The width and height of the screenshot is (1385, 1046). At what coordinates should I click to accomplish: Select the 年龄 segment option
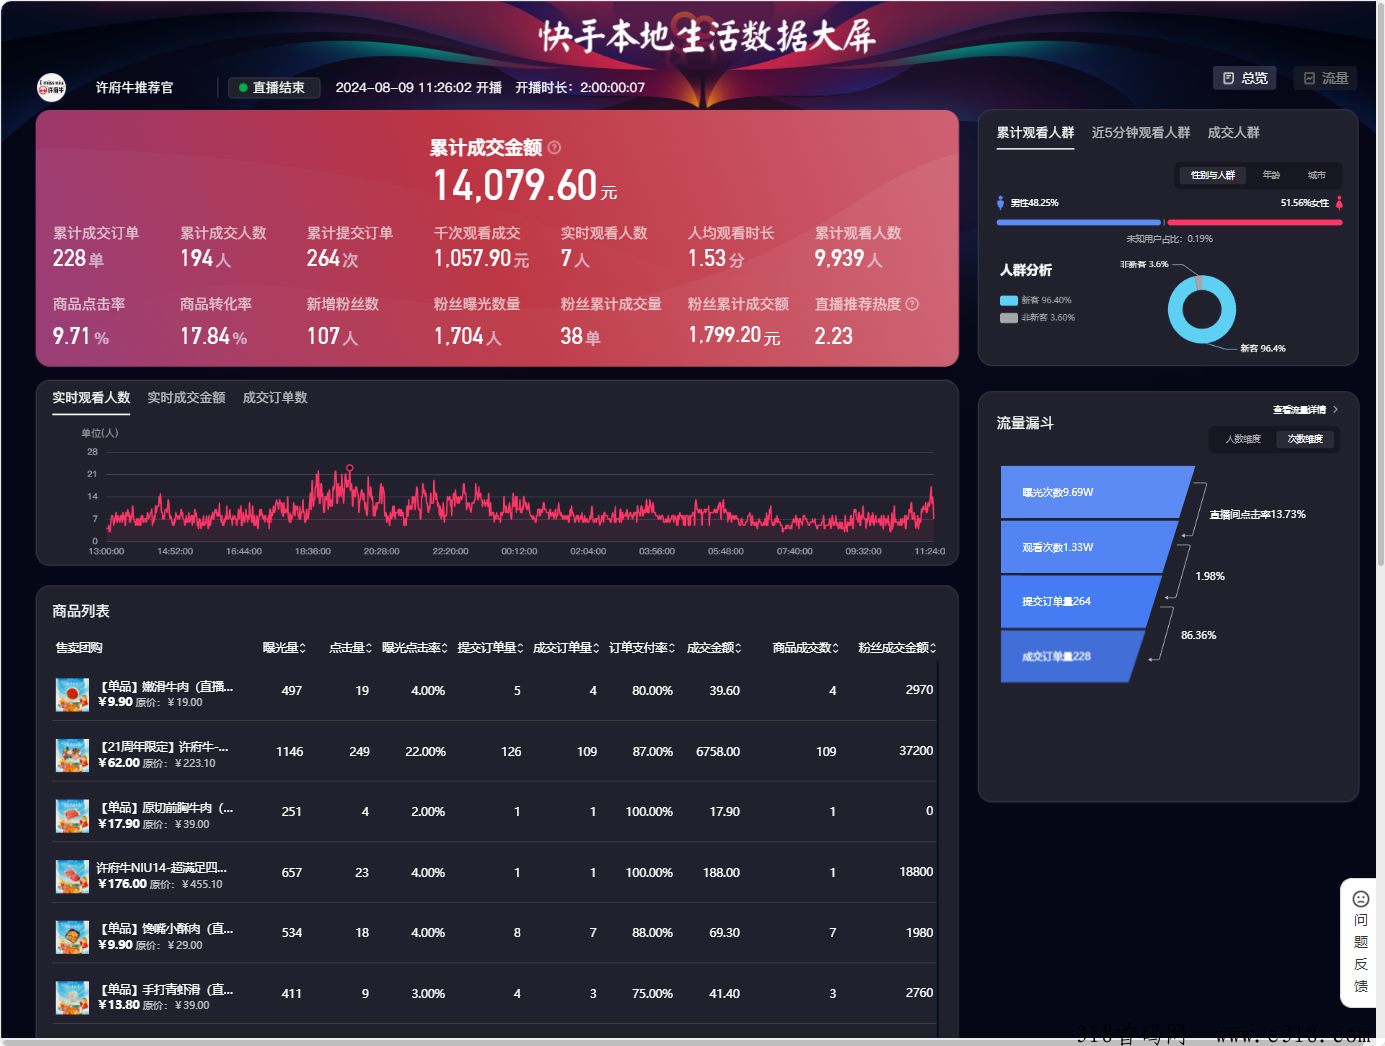tap(1271, 175)
